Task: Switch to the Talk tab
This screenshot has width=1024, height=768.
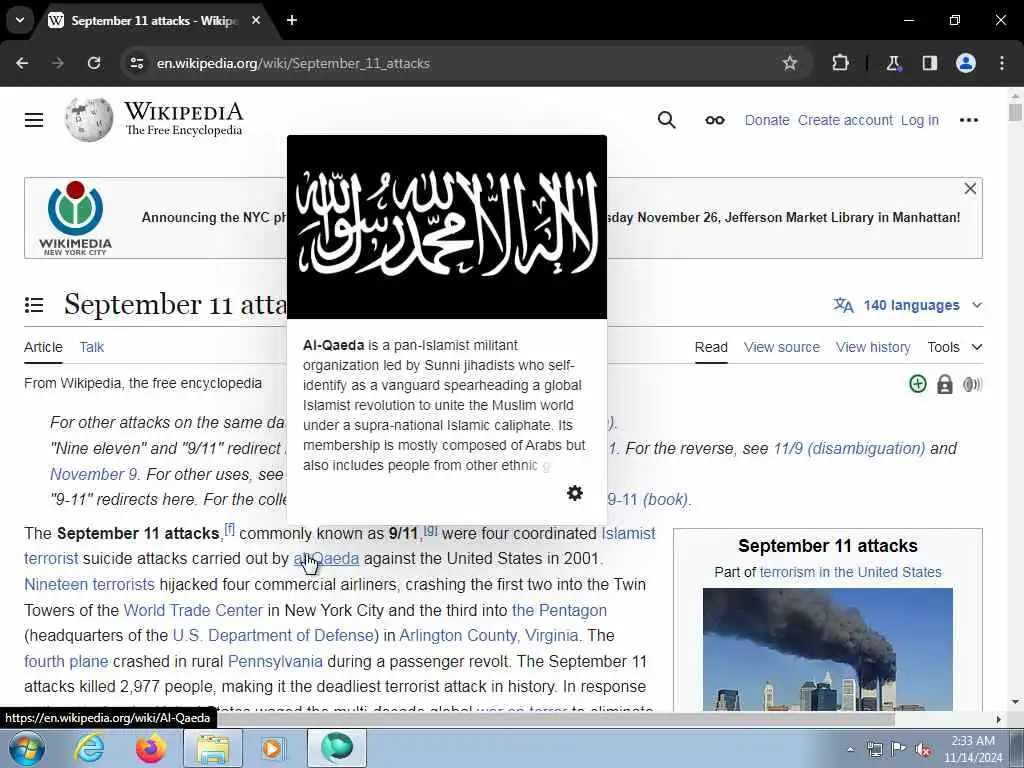Action: click(91, 347)
